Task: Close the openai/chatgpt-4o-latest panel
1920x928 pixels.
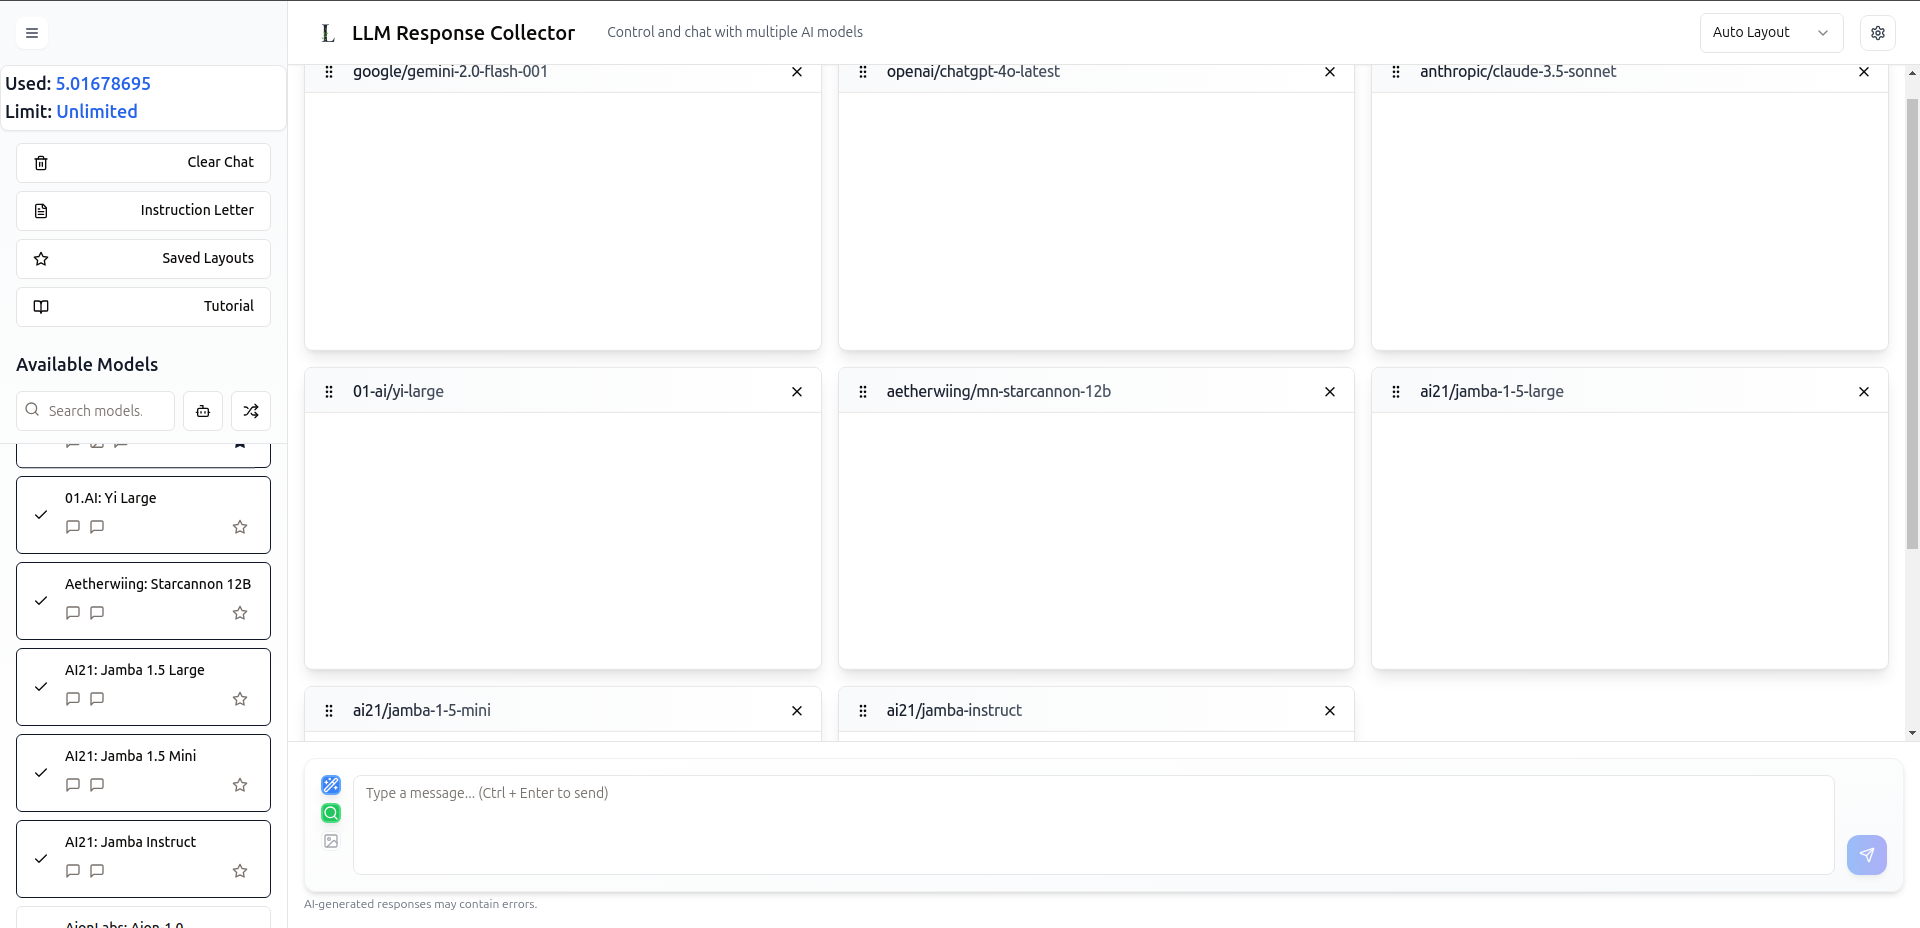Action: tap(1330, 72)
